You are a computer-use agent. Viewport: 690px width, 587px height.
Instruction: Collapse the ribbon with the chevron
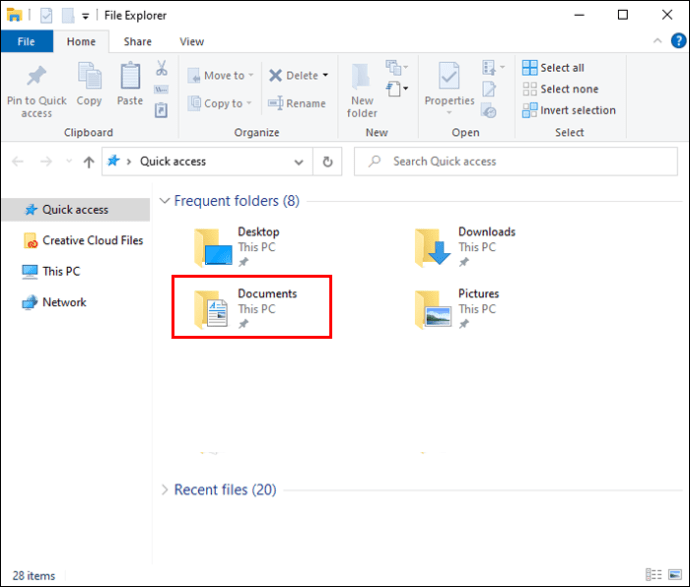pyautogui.click(x=657, y=40)
